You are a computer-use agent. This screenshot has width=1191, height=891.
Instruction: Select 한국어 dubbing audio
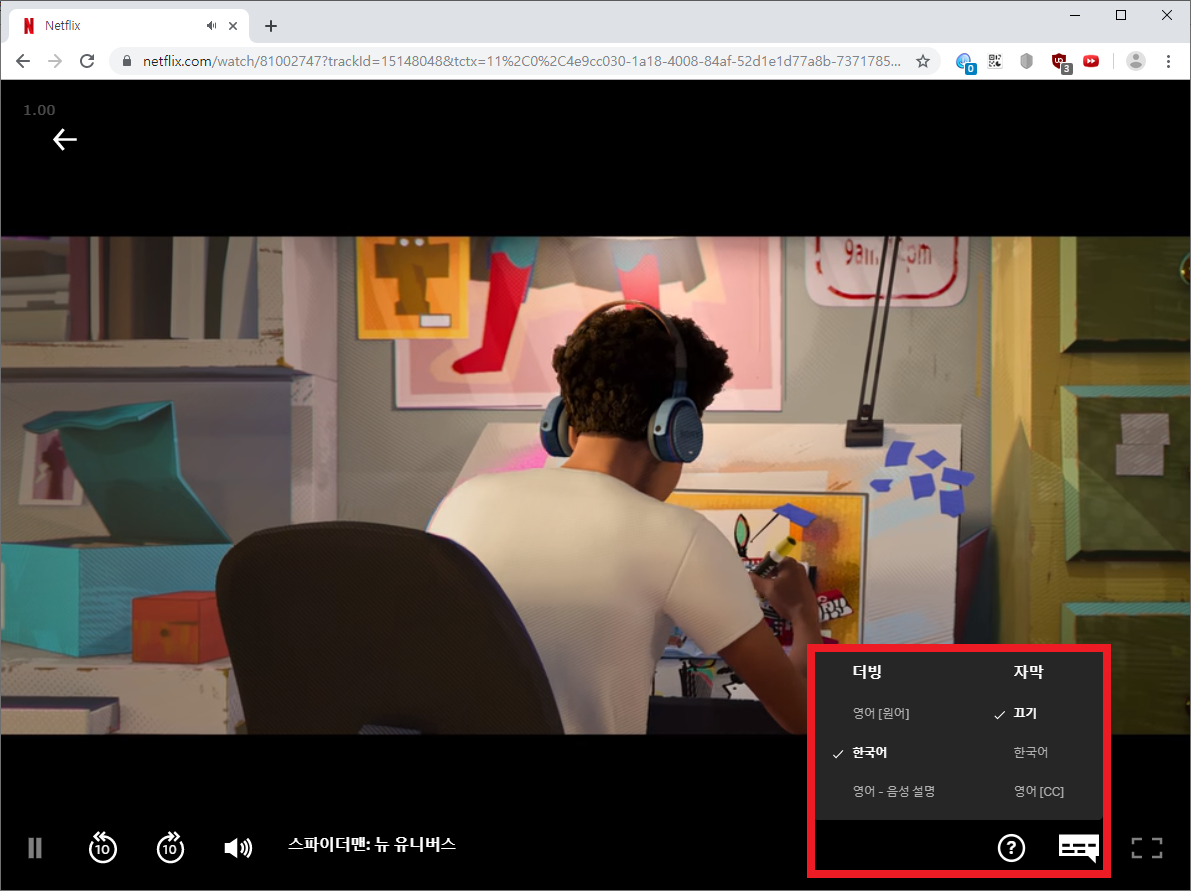click(869, 752)
